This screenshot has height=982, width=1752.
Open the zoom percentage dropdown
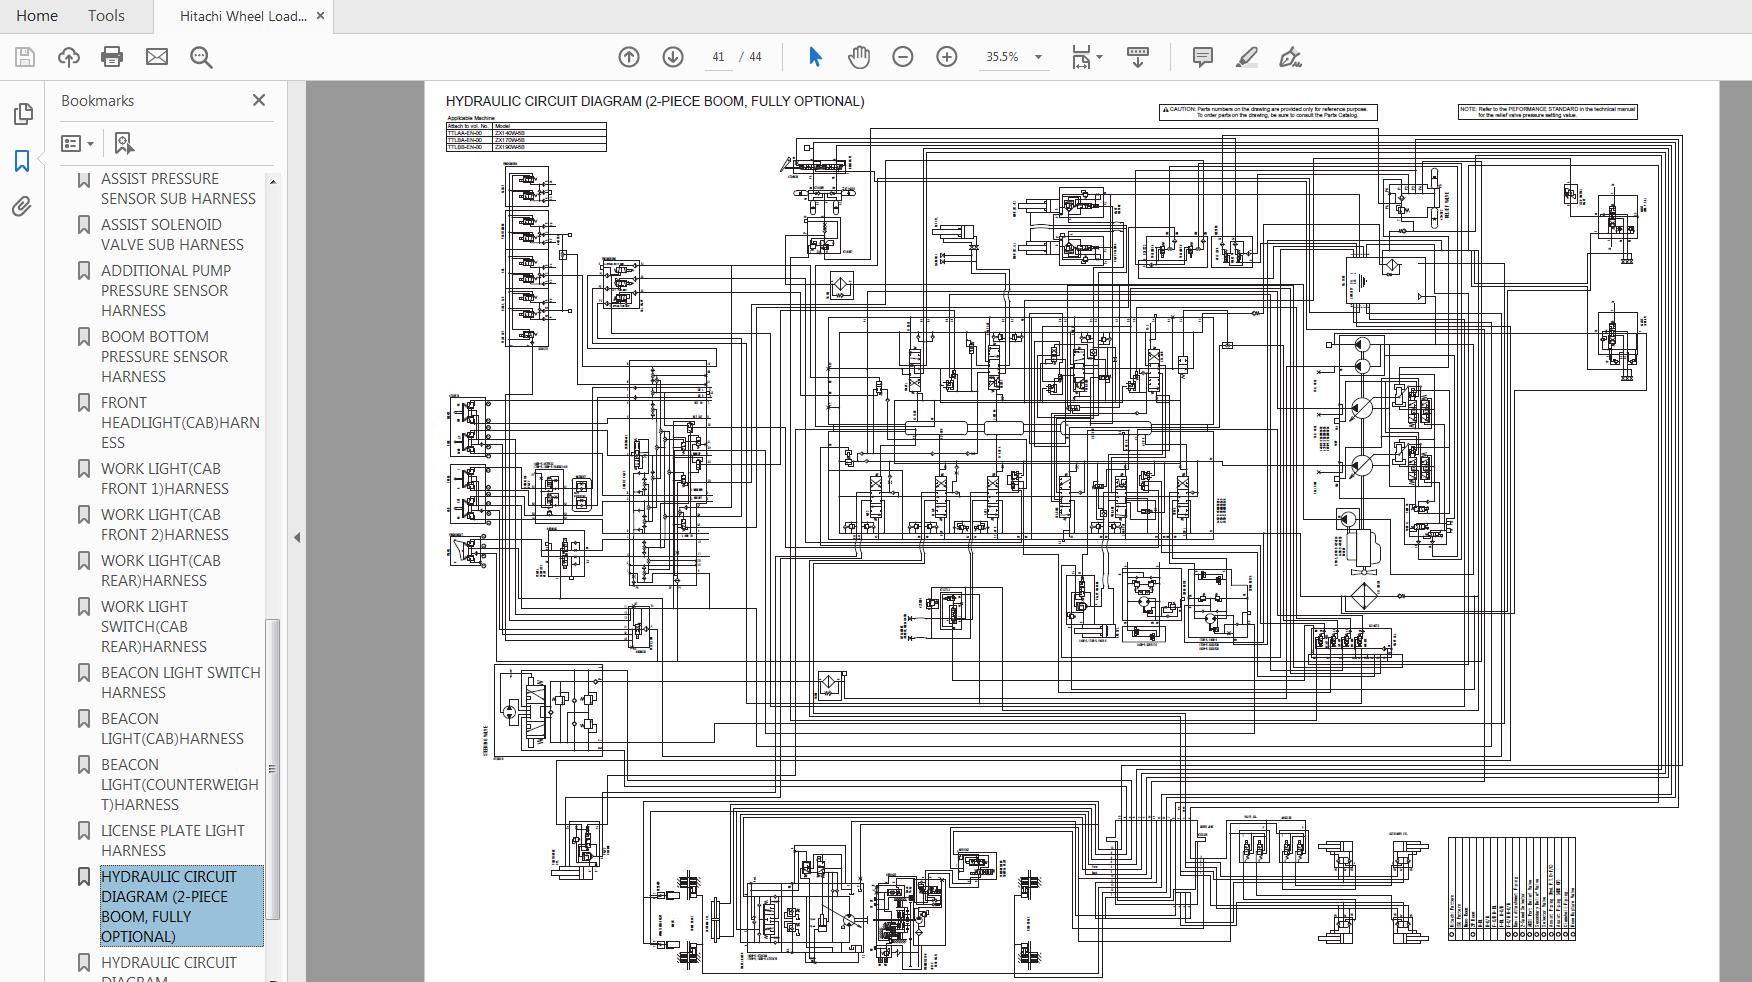pos(1038,57)
